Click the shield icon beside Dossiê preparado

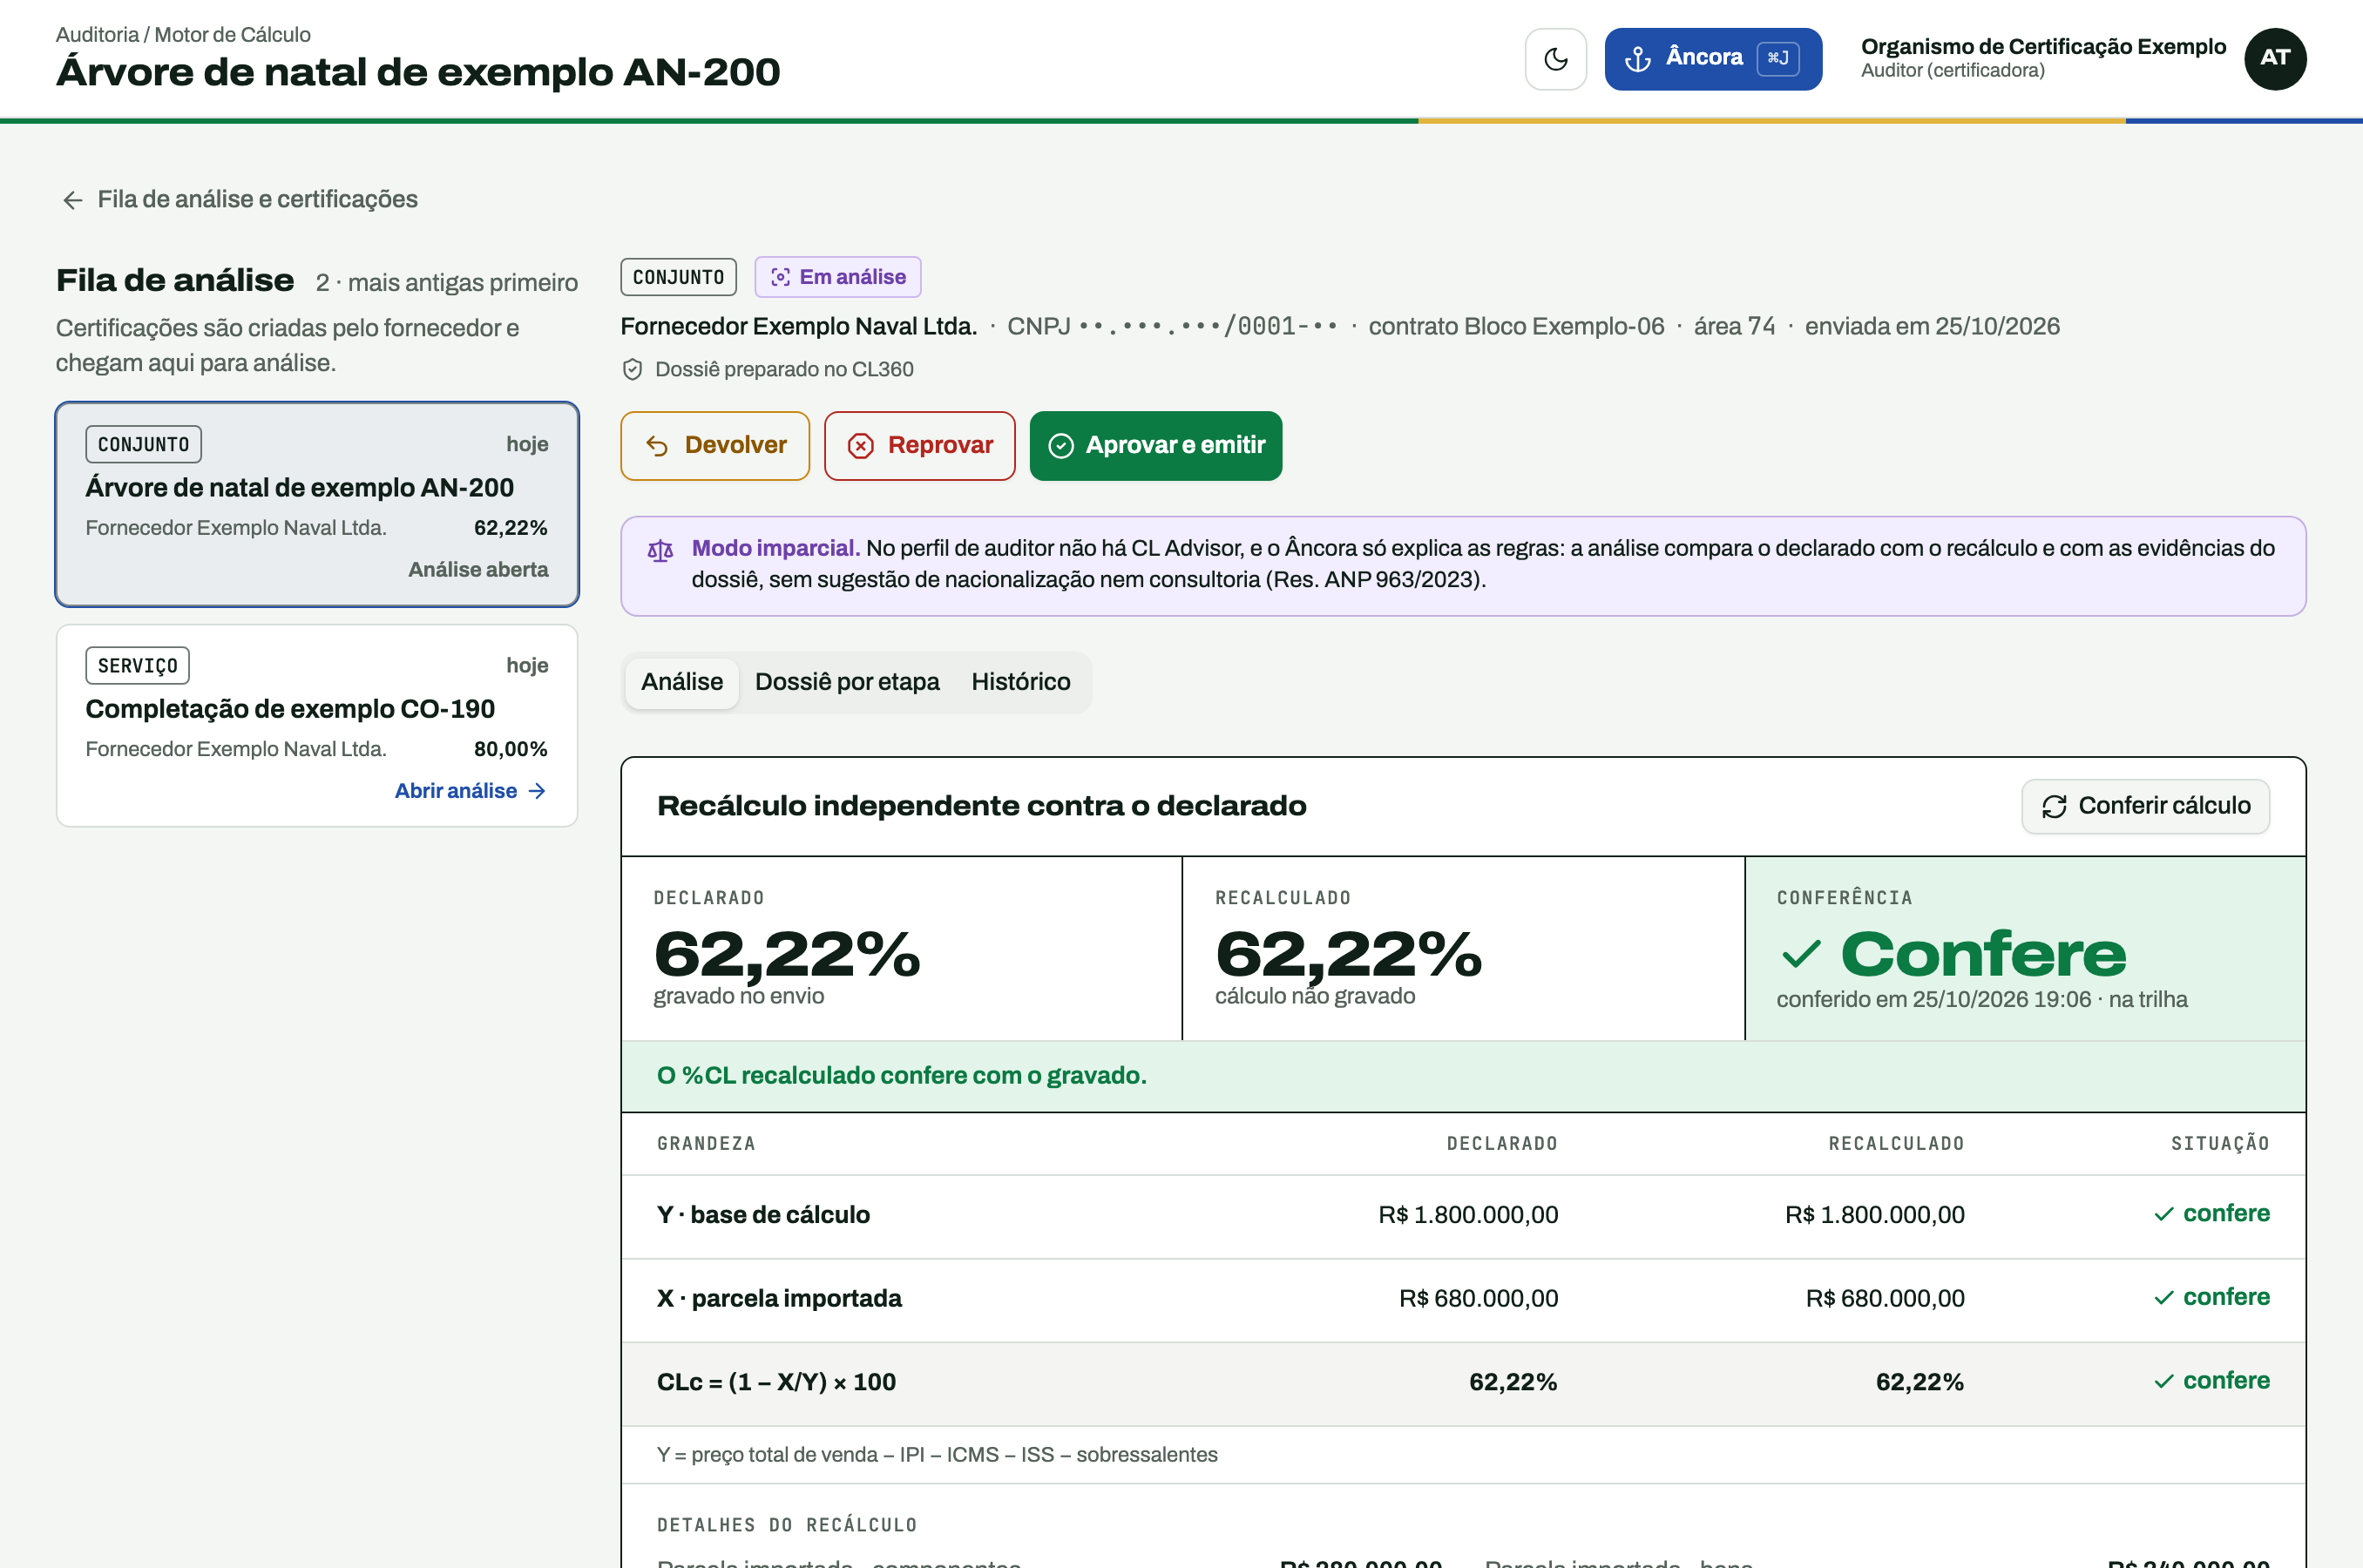pos(632,370)
